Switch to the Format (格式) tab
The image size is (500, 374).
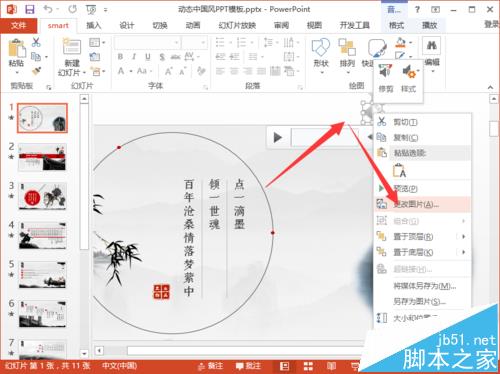396,25
